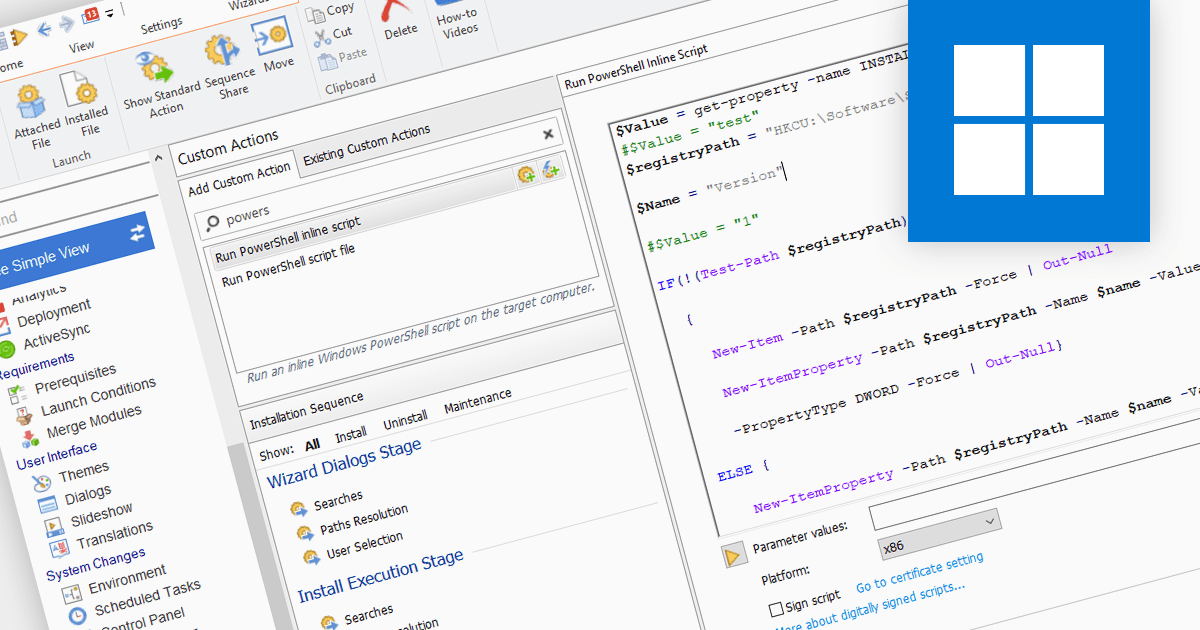The height and width of the screenshot is (630, 1200).
Task: Click the User Interface section header
Action: point(57,455)
